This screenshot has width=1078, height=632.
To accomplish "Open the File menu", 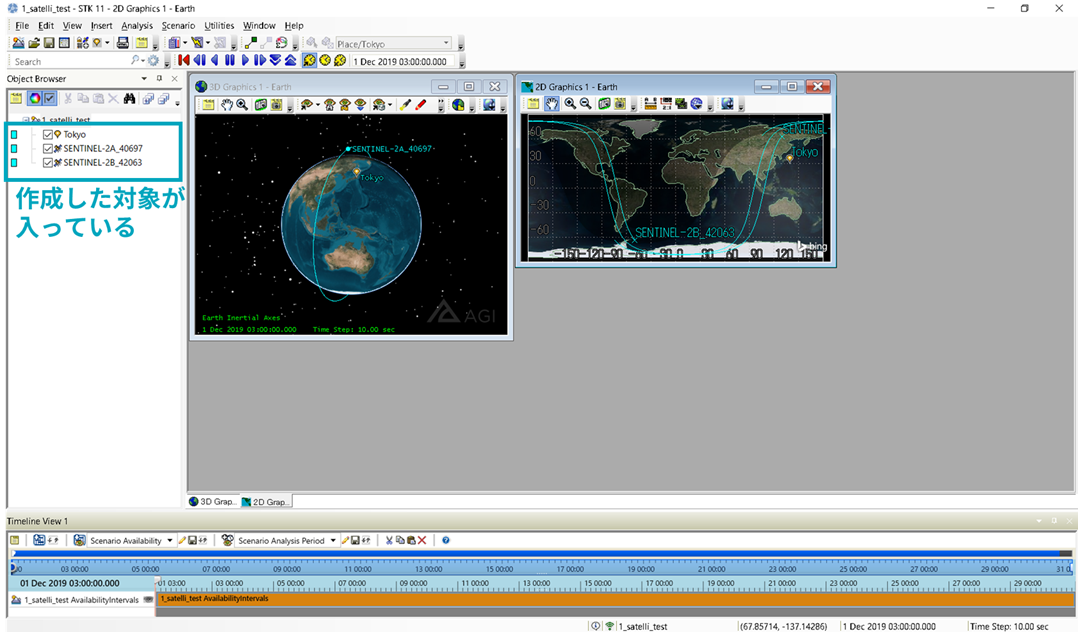I will 22,25.
